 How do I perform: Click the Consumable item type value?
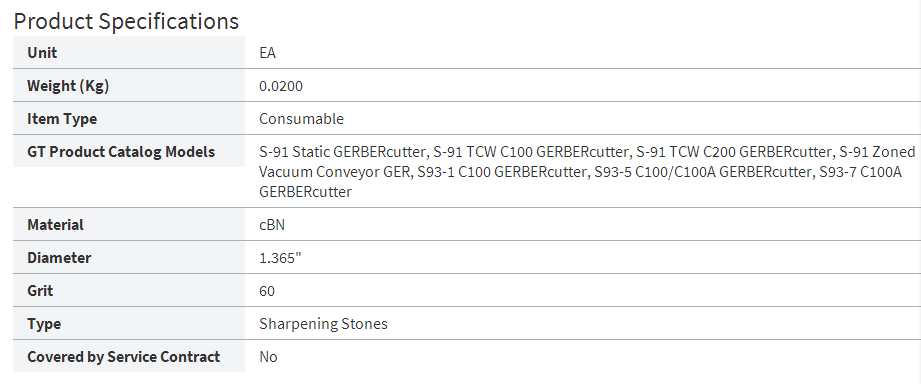click(x=301, y=119)
